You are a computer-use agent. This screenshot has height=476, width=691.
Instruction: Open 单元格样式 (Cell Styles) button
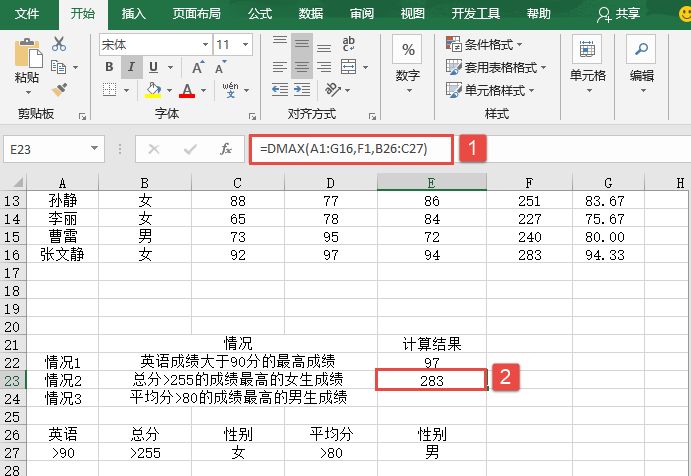coord(500,90)
